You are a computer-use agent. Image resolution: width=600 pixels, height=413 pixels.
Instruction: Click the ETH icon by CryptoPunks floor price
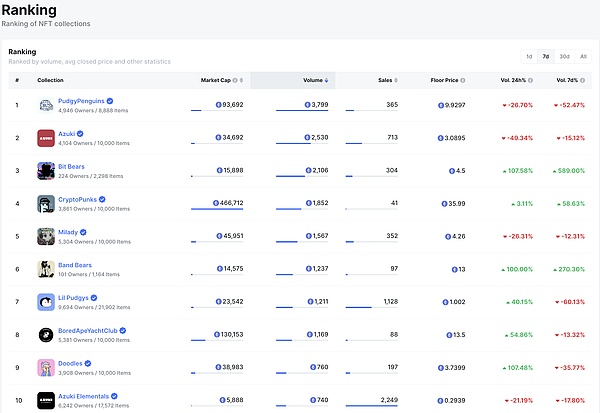pos(444,204)
